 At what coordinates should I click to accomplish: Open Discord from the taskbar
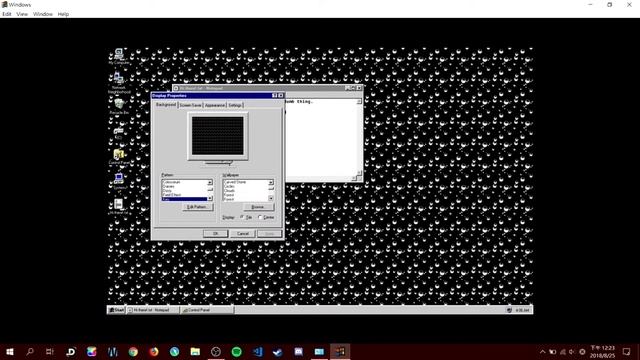point(298,351)
